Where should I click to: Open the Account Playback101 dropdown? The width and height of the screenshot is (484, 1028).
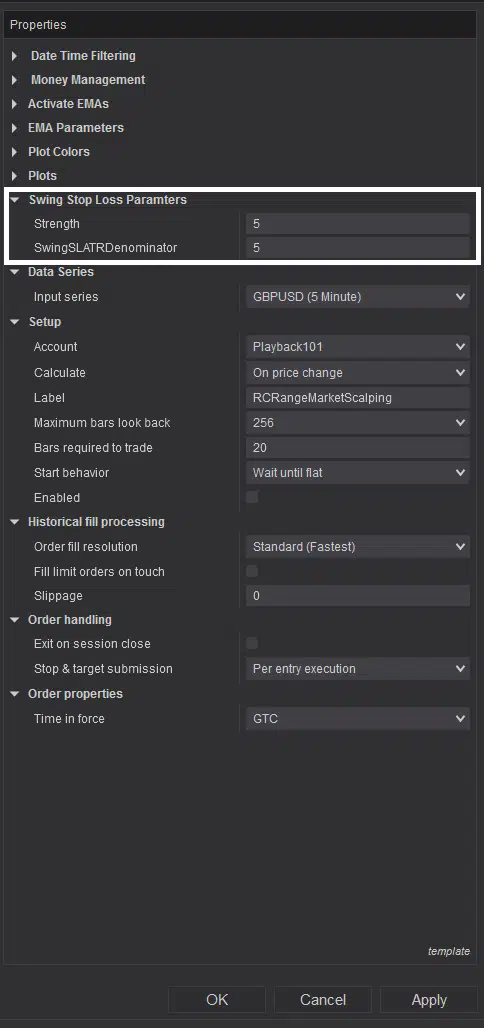coord(357,347)
